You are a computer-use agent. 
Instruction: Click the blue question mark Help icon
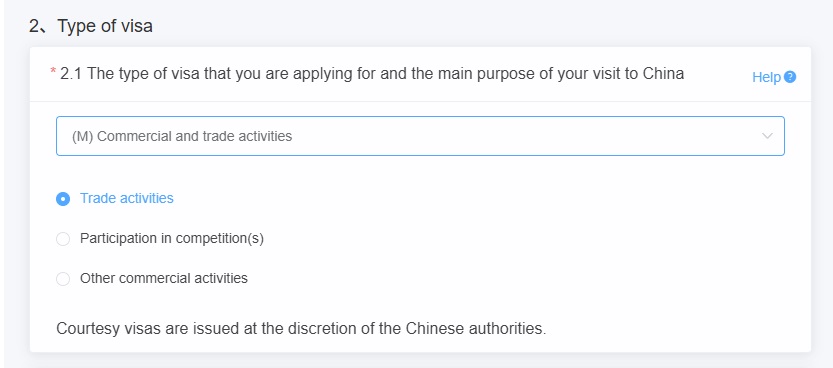pos(790,77)
